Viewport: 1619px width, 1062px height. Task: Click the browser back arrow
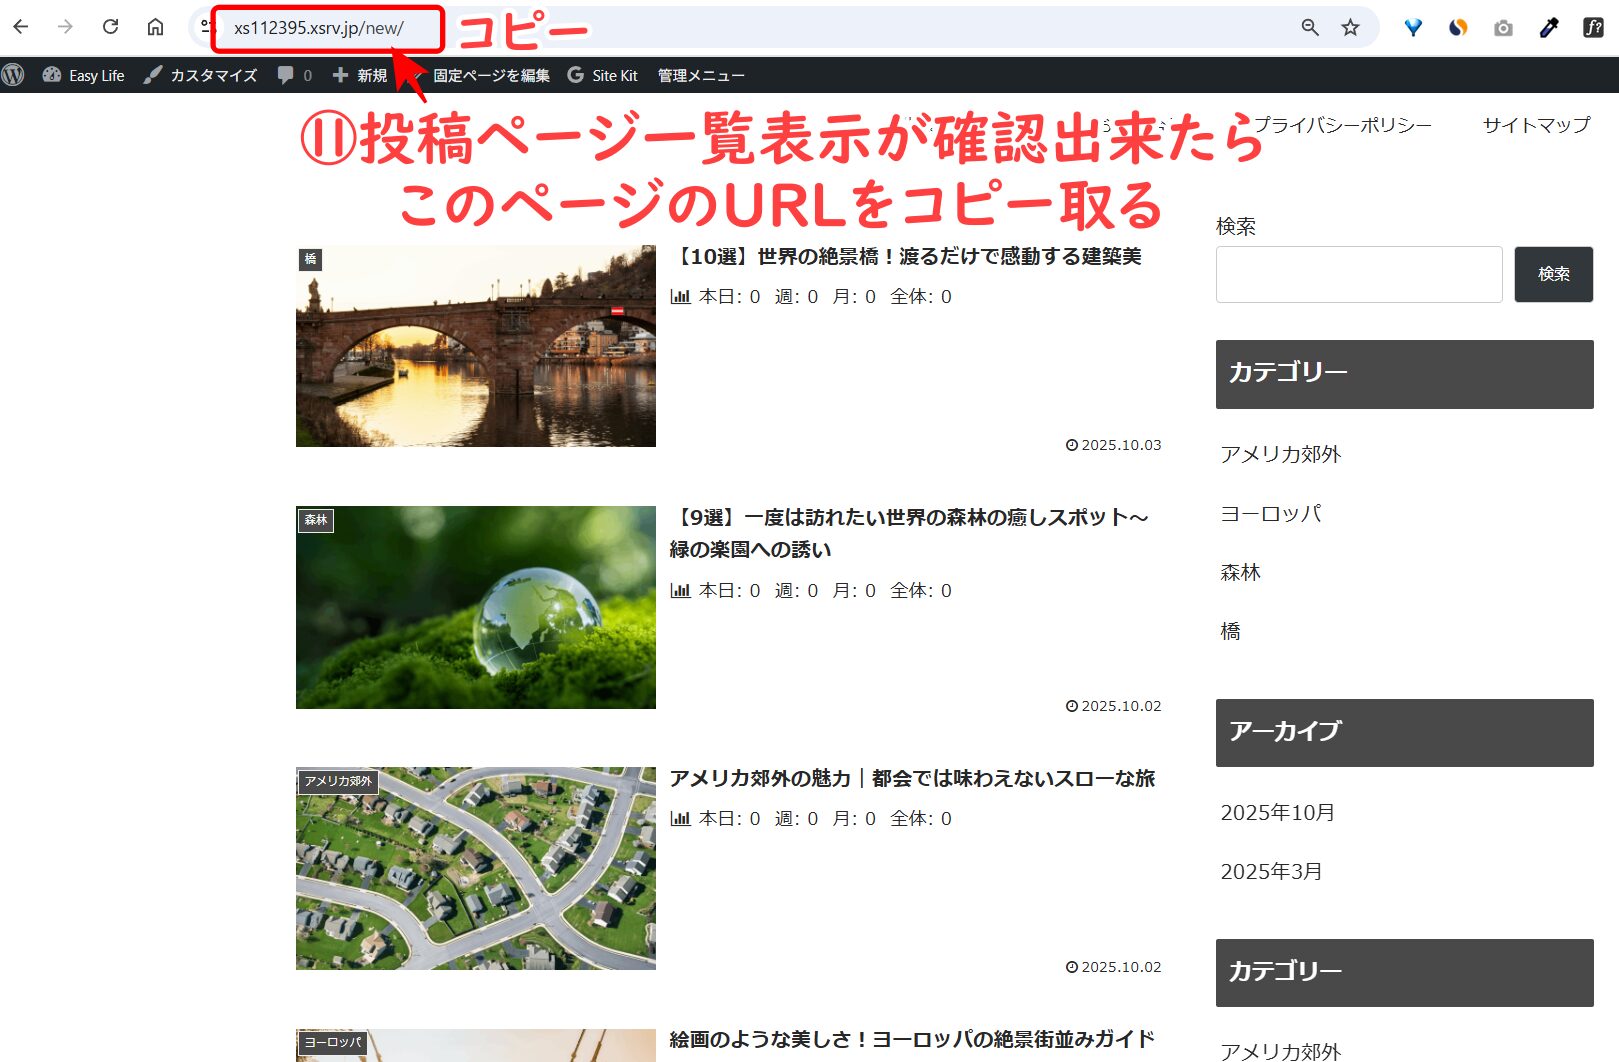pyautogui.click(x=21, y=27)
